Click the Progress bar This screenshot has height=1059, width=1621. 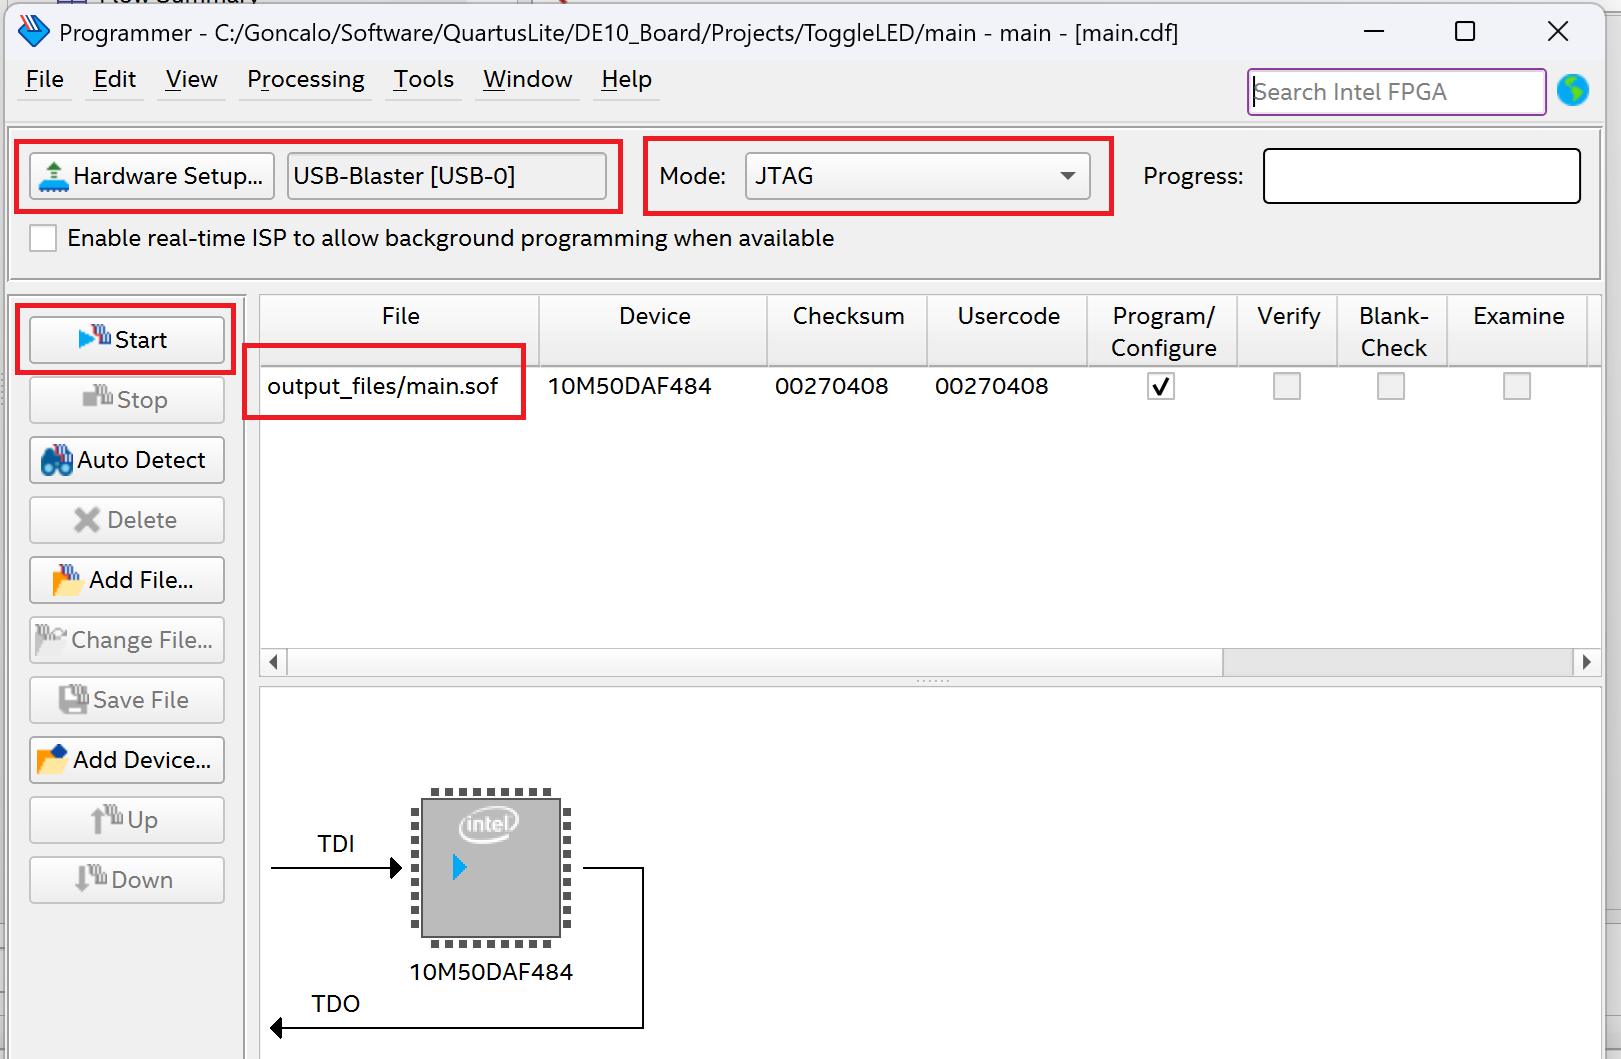point(1422,176)
